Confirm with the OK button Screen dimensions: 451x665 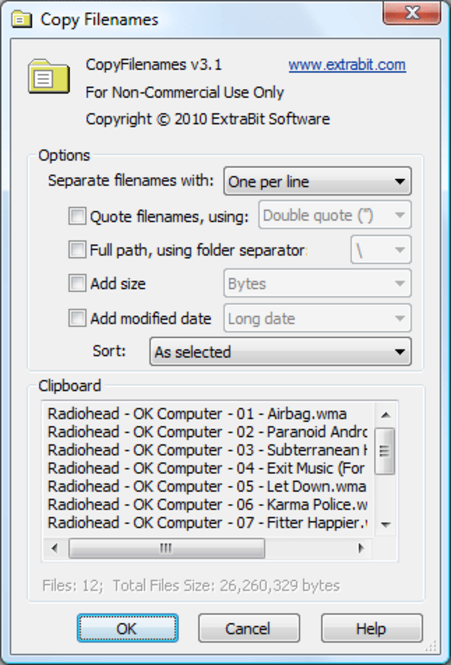(127, 628)
